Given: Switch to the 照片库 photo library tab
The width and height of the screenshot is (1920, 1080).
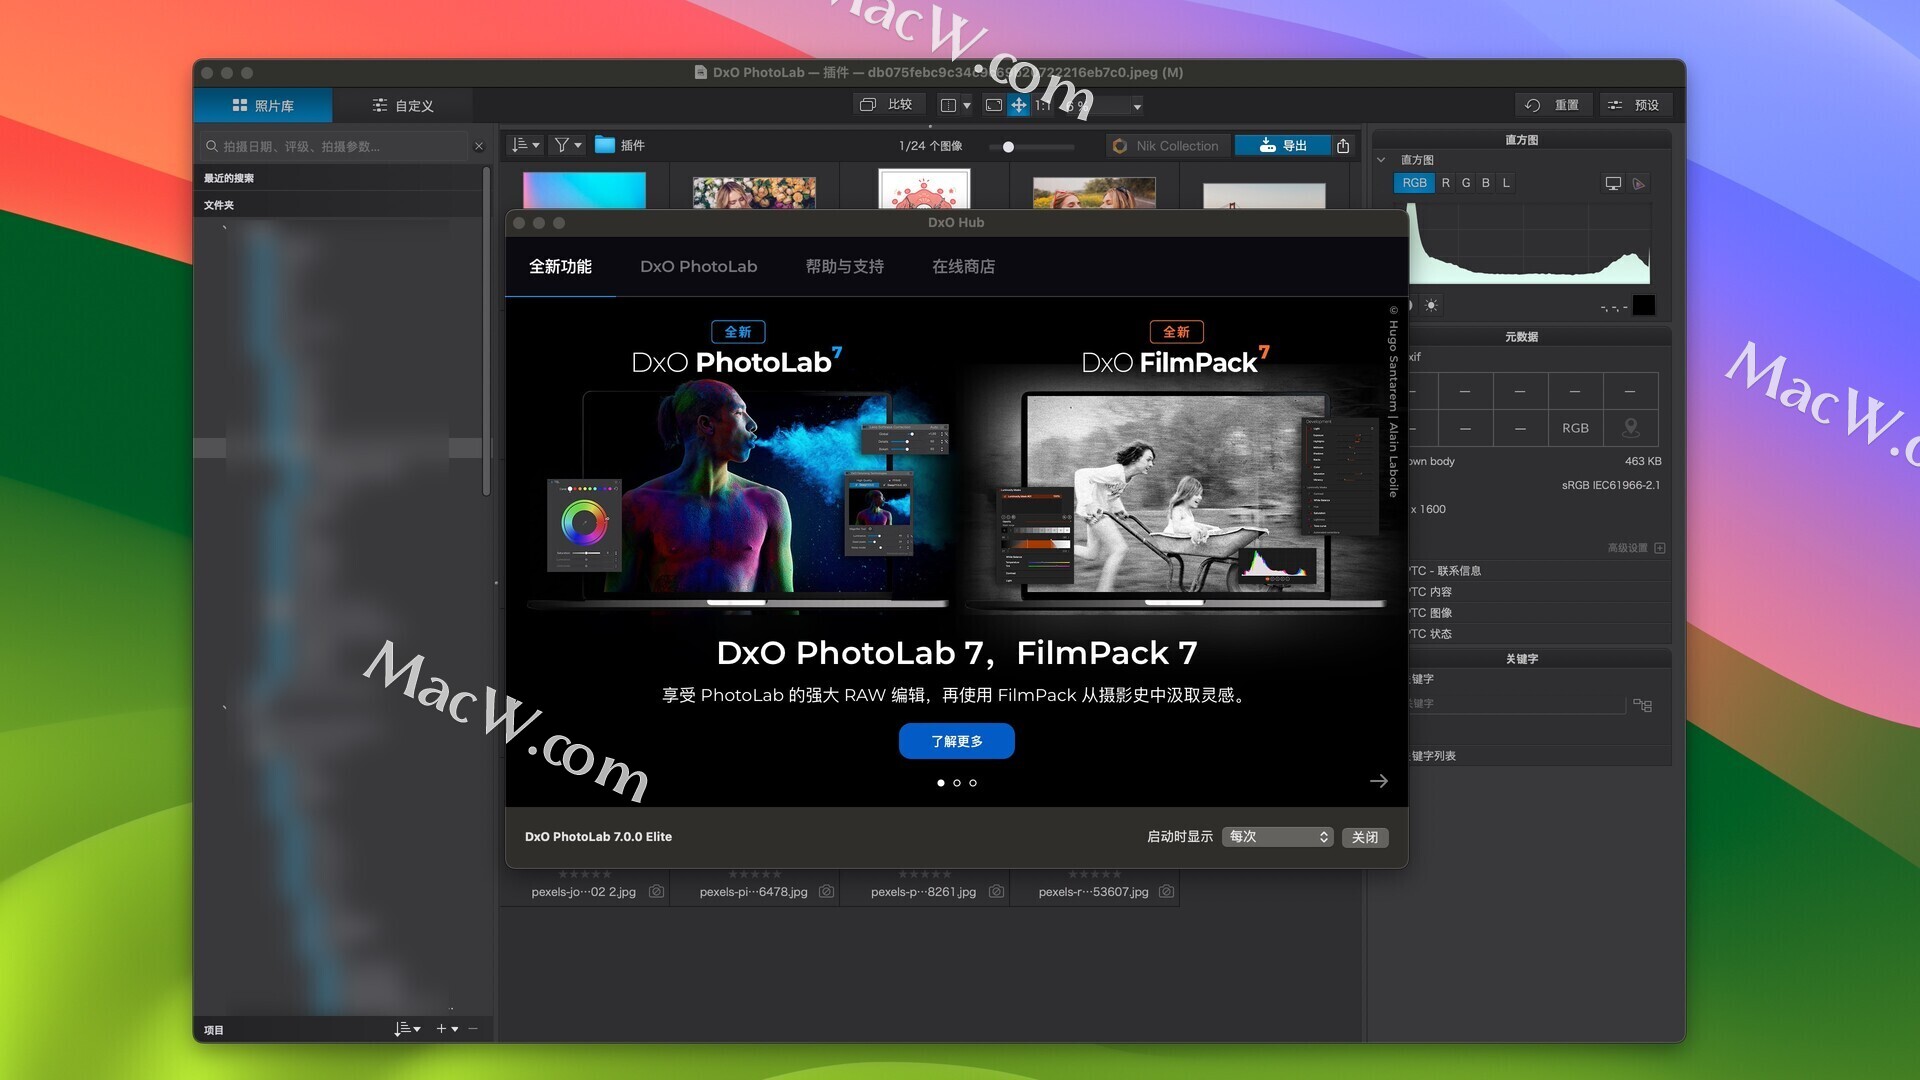Looking at the screenshot, I should coord(263,105).
